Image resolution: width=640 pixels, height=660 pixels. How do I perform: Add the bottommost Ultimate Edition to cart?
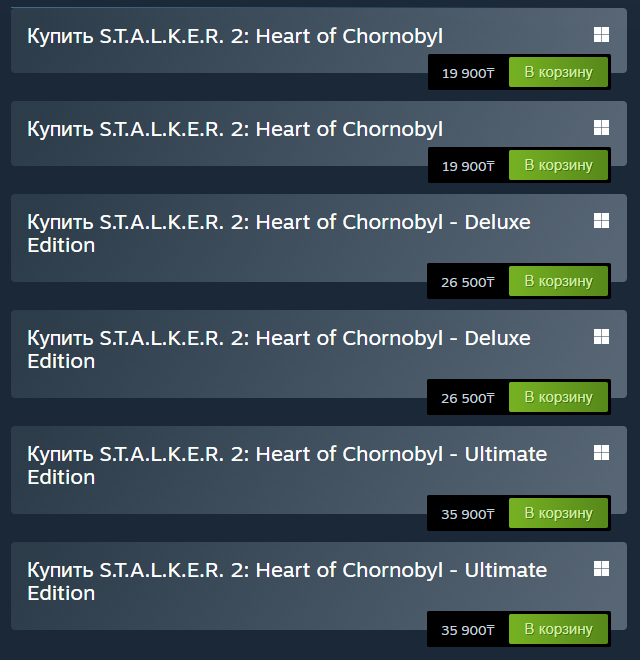[x=558, y=629]
